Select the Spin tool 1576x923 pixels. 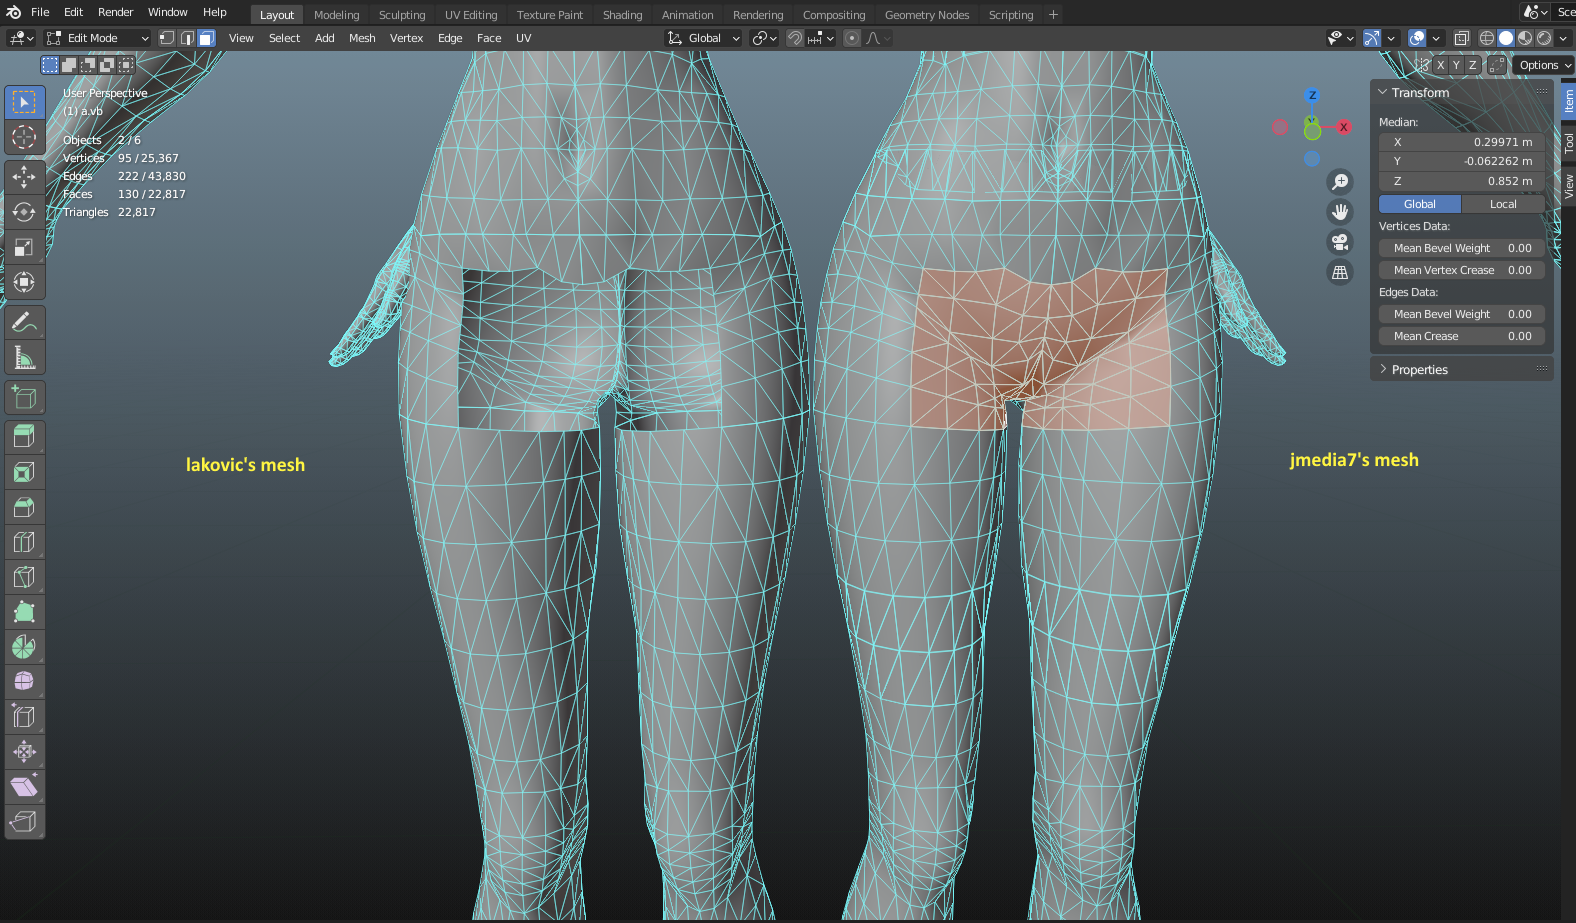(24, 647)
